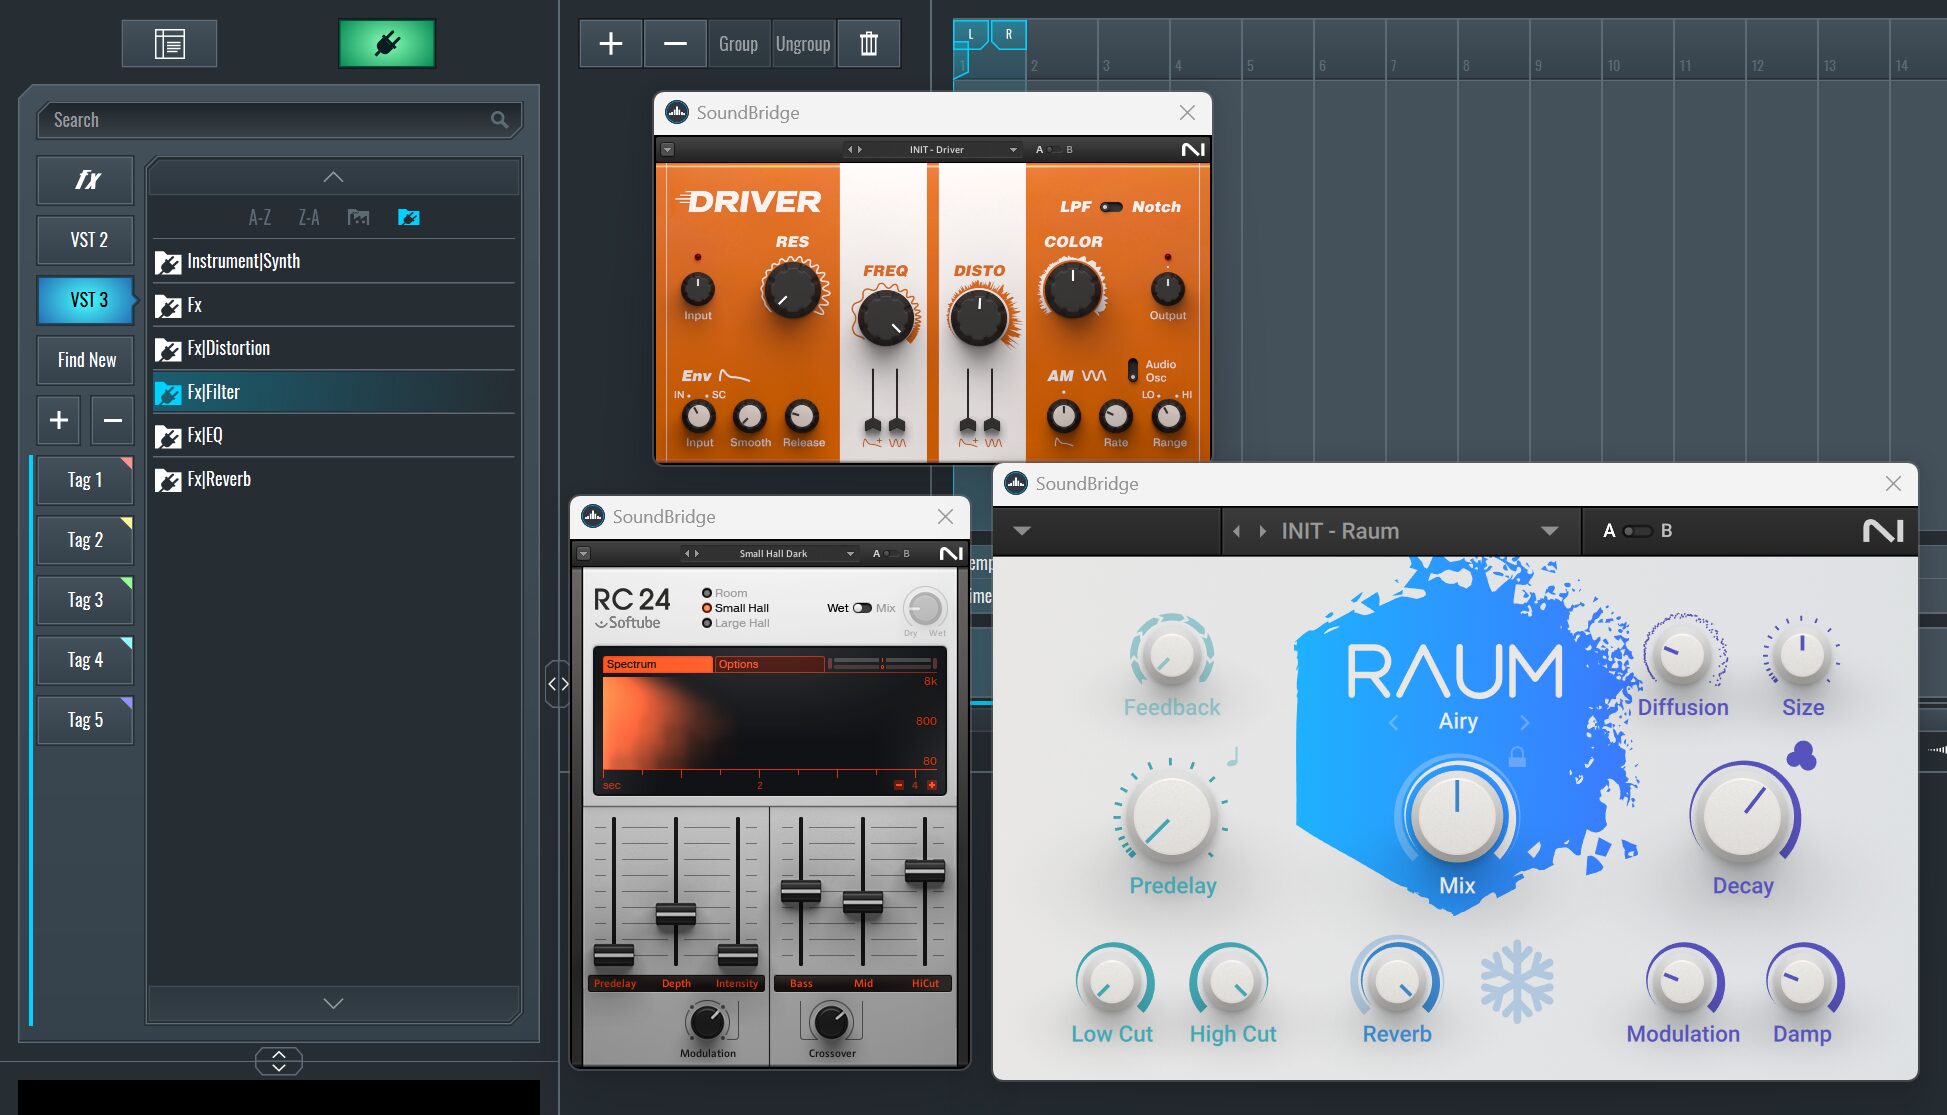Click the NI logo in Raum window
1947x1115 pixels.
1883,531
